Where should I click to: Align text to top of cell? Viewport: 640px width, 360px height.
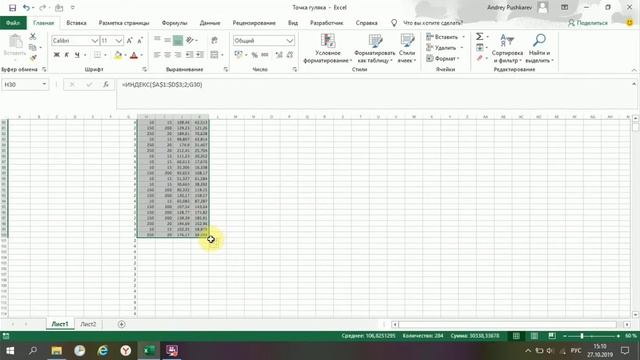pos(157,40)
